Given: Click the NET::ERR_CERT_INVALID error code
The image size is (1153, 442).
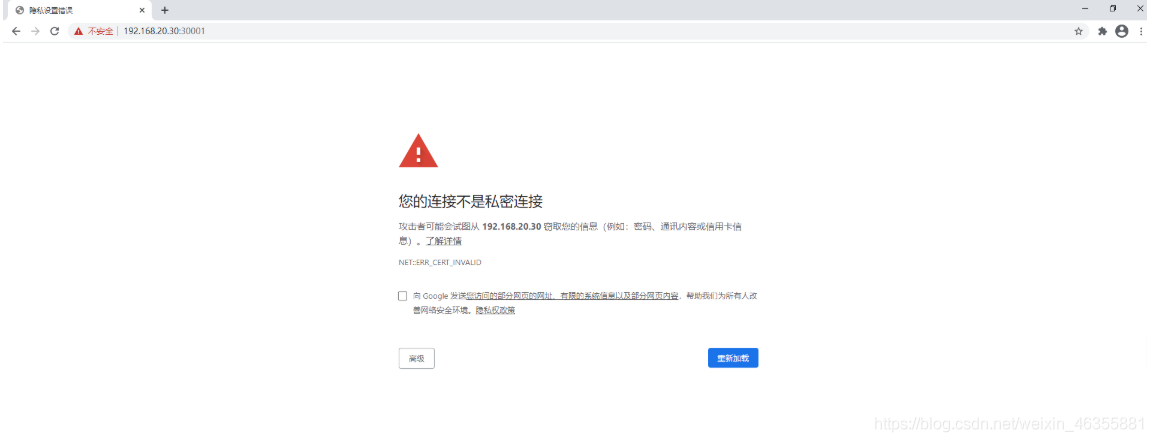Looking at the screenshot, I should 440,263.
